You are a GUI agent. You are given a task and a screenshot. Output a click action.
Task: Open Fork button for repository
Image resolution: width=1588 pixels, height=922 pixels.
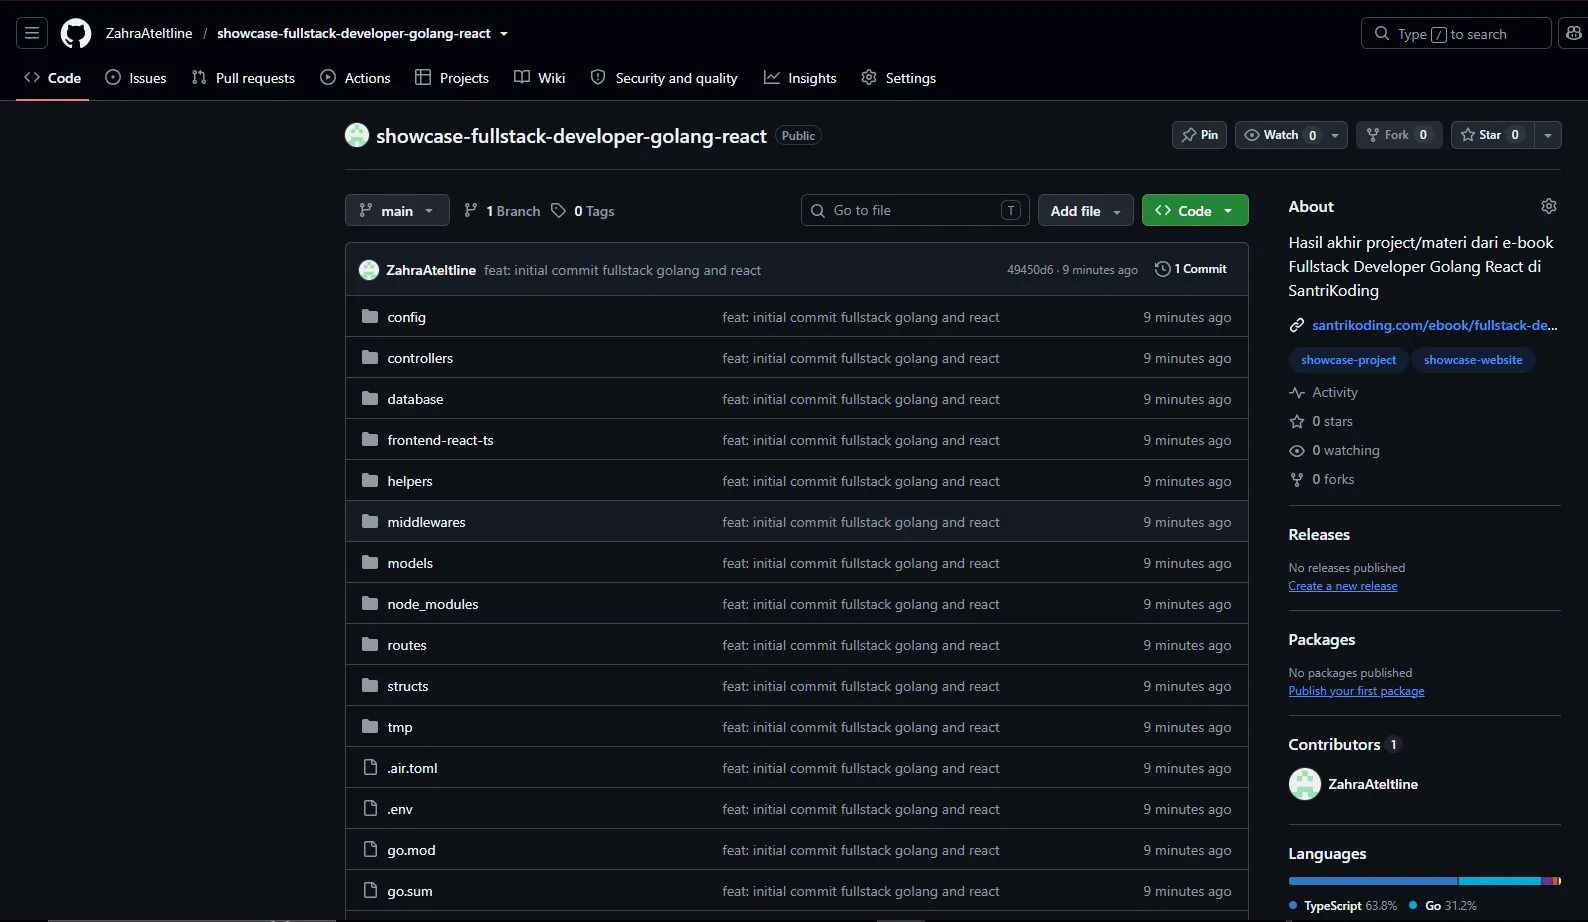[1399, 135]
